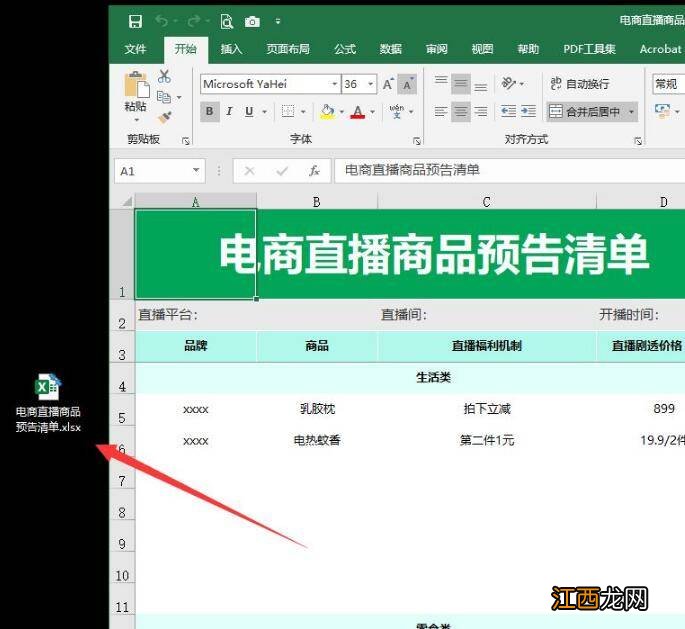Open the clipboard group dialog launcher
This screenshot has width=685, height=629.
(186, 141)
